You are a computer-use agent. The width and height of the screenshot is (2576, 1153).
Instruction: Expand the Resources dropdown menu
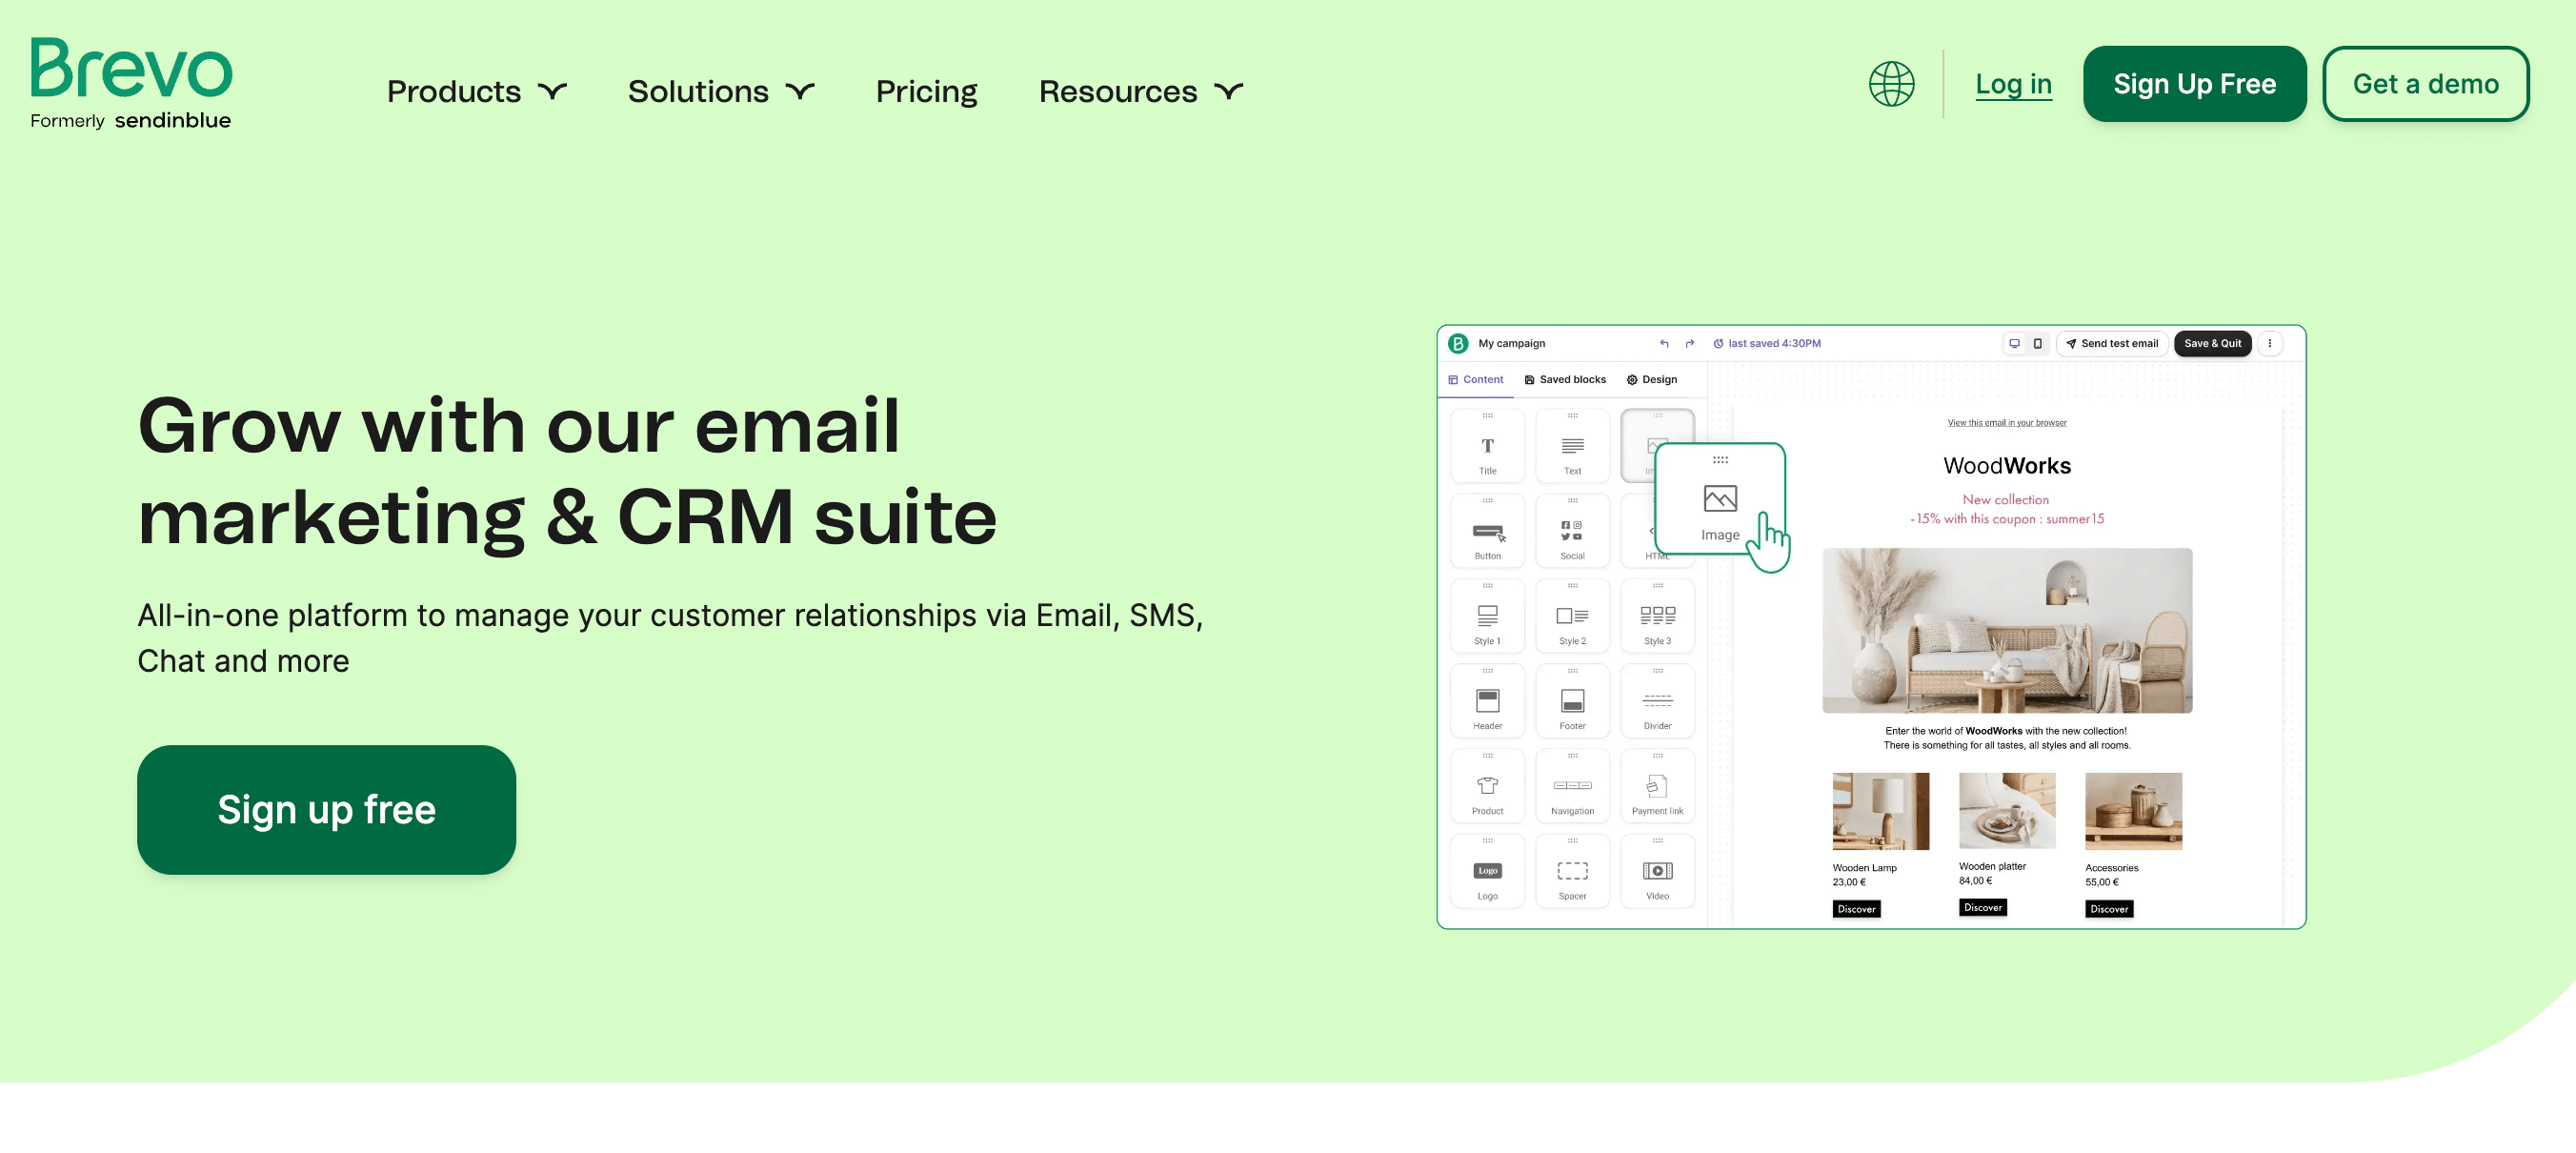(x=1140, y=91)
